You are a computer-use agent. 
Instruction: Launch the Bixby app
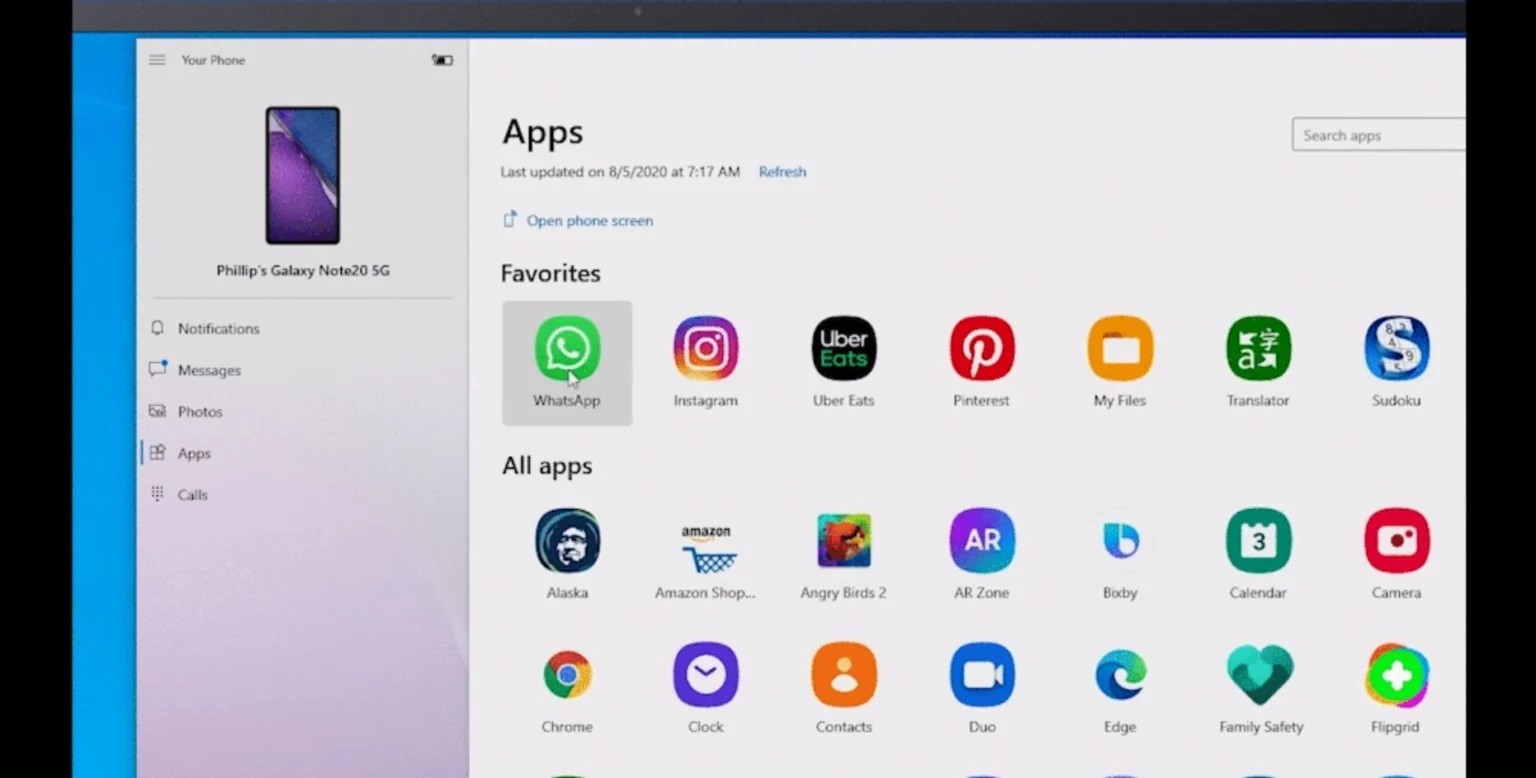(1120, 540)
